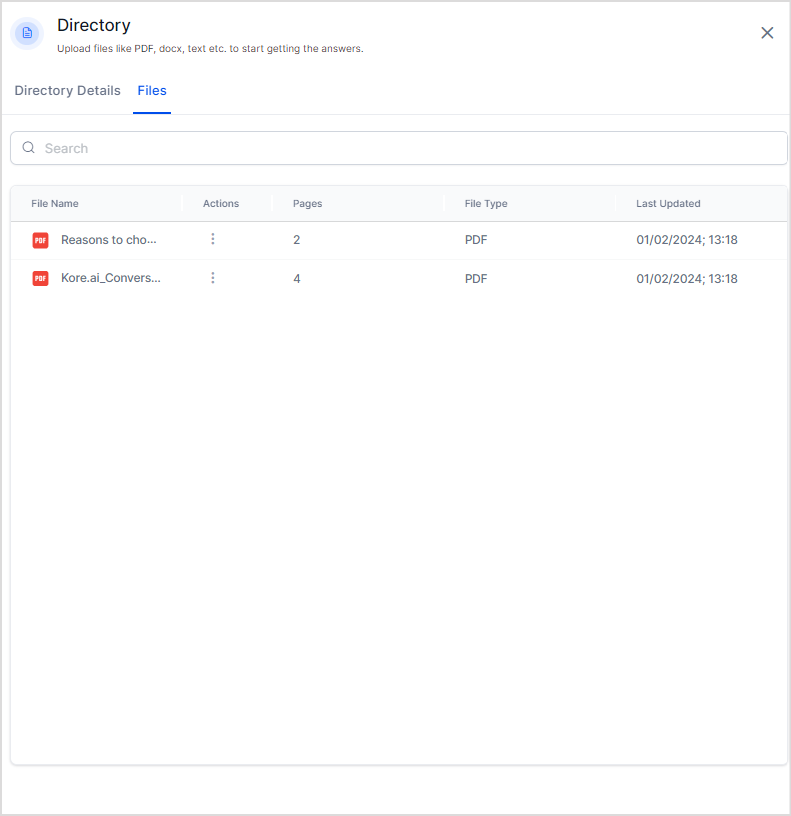This screenshot has height=816, width=791.
Task: Open actions menu for Kore.ai_Convers... file
Action: coord(212,277)
